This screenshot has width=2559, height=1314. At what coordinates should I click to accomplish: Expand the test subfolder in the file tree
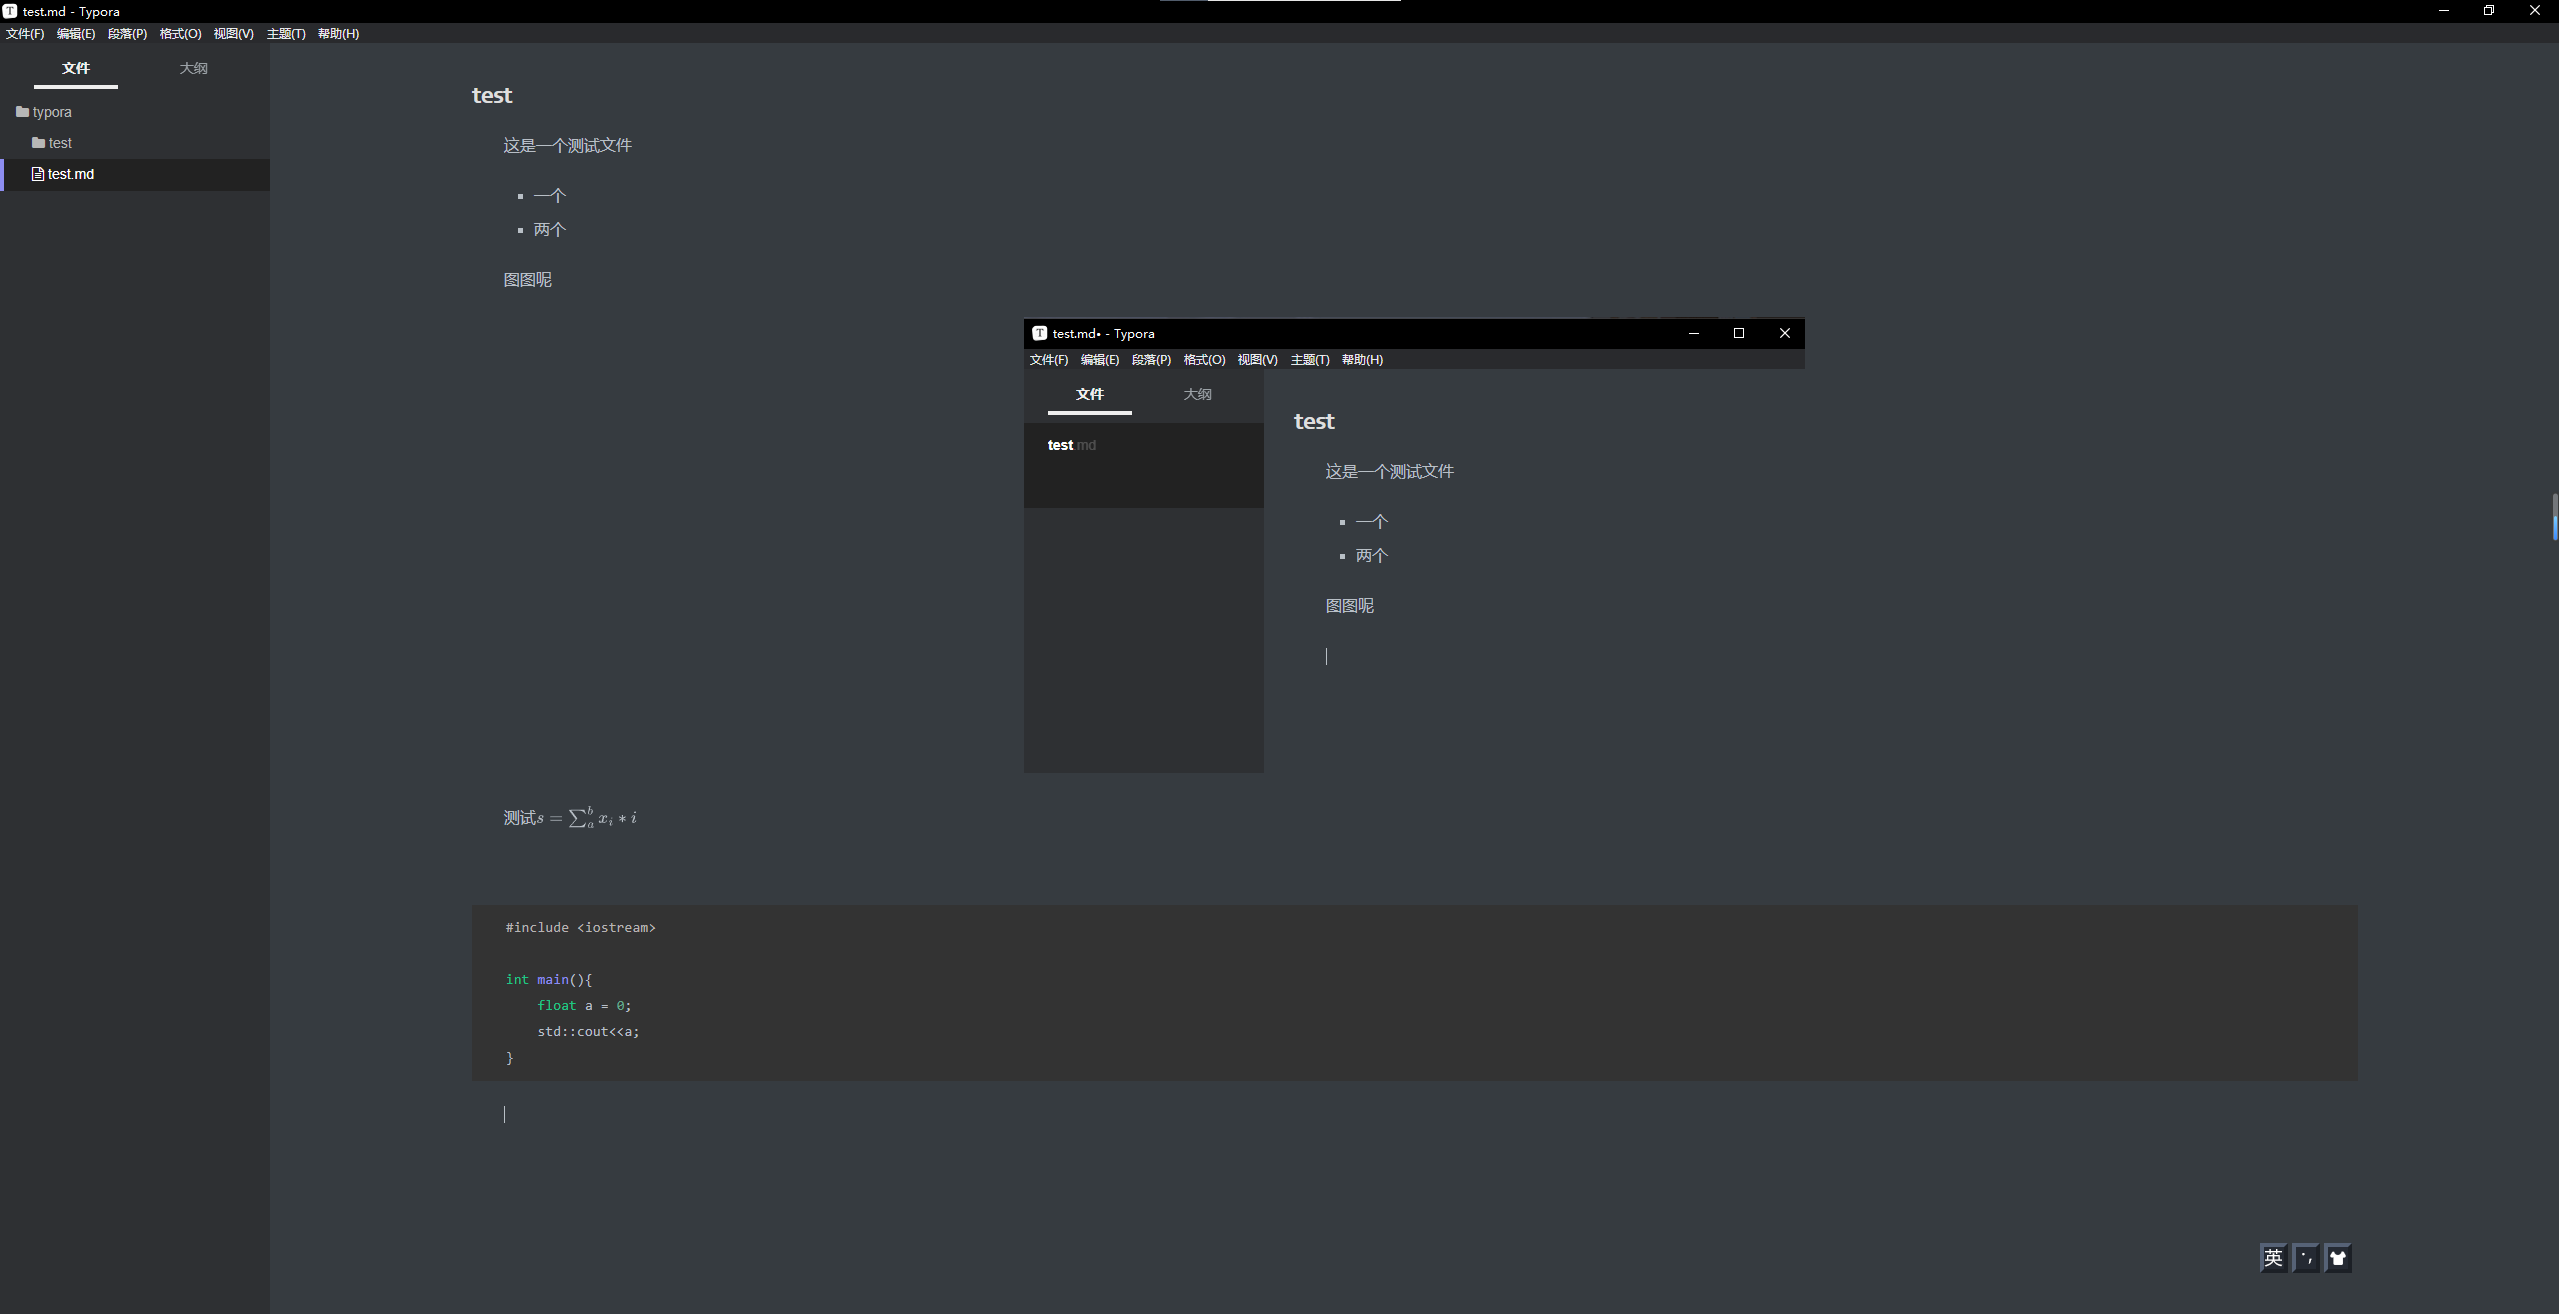click(60, 143)
